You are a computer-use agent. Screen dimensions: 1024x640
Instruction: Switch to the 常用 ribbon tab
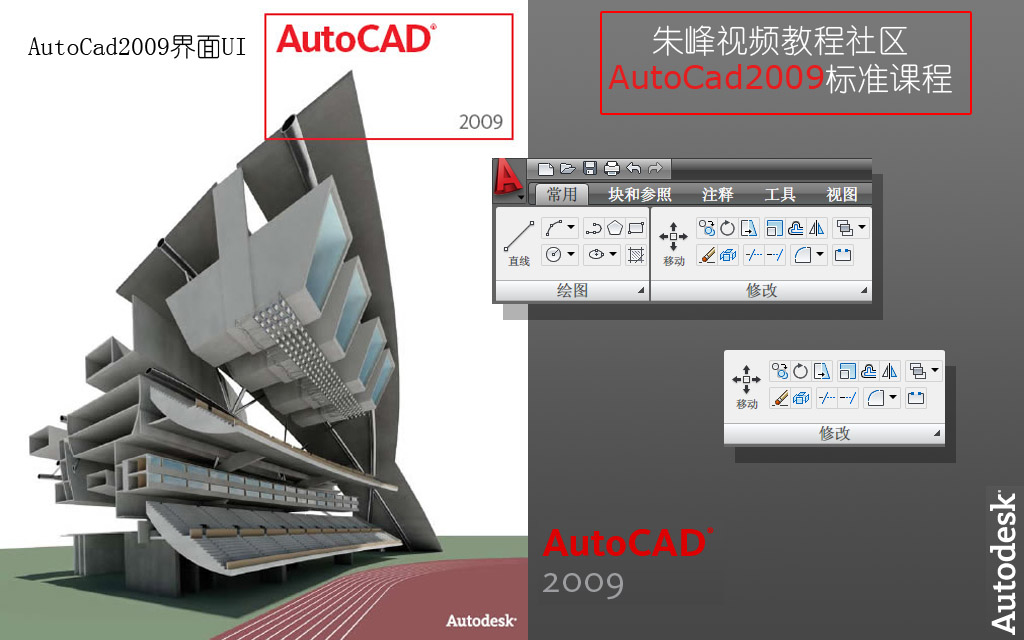pos(562,194)
